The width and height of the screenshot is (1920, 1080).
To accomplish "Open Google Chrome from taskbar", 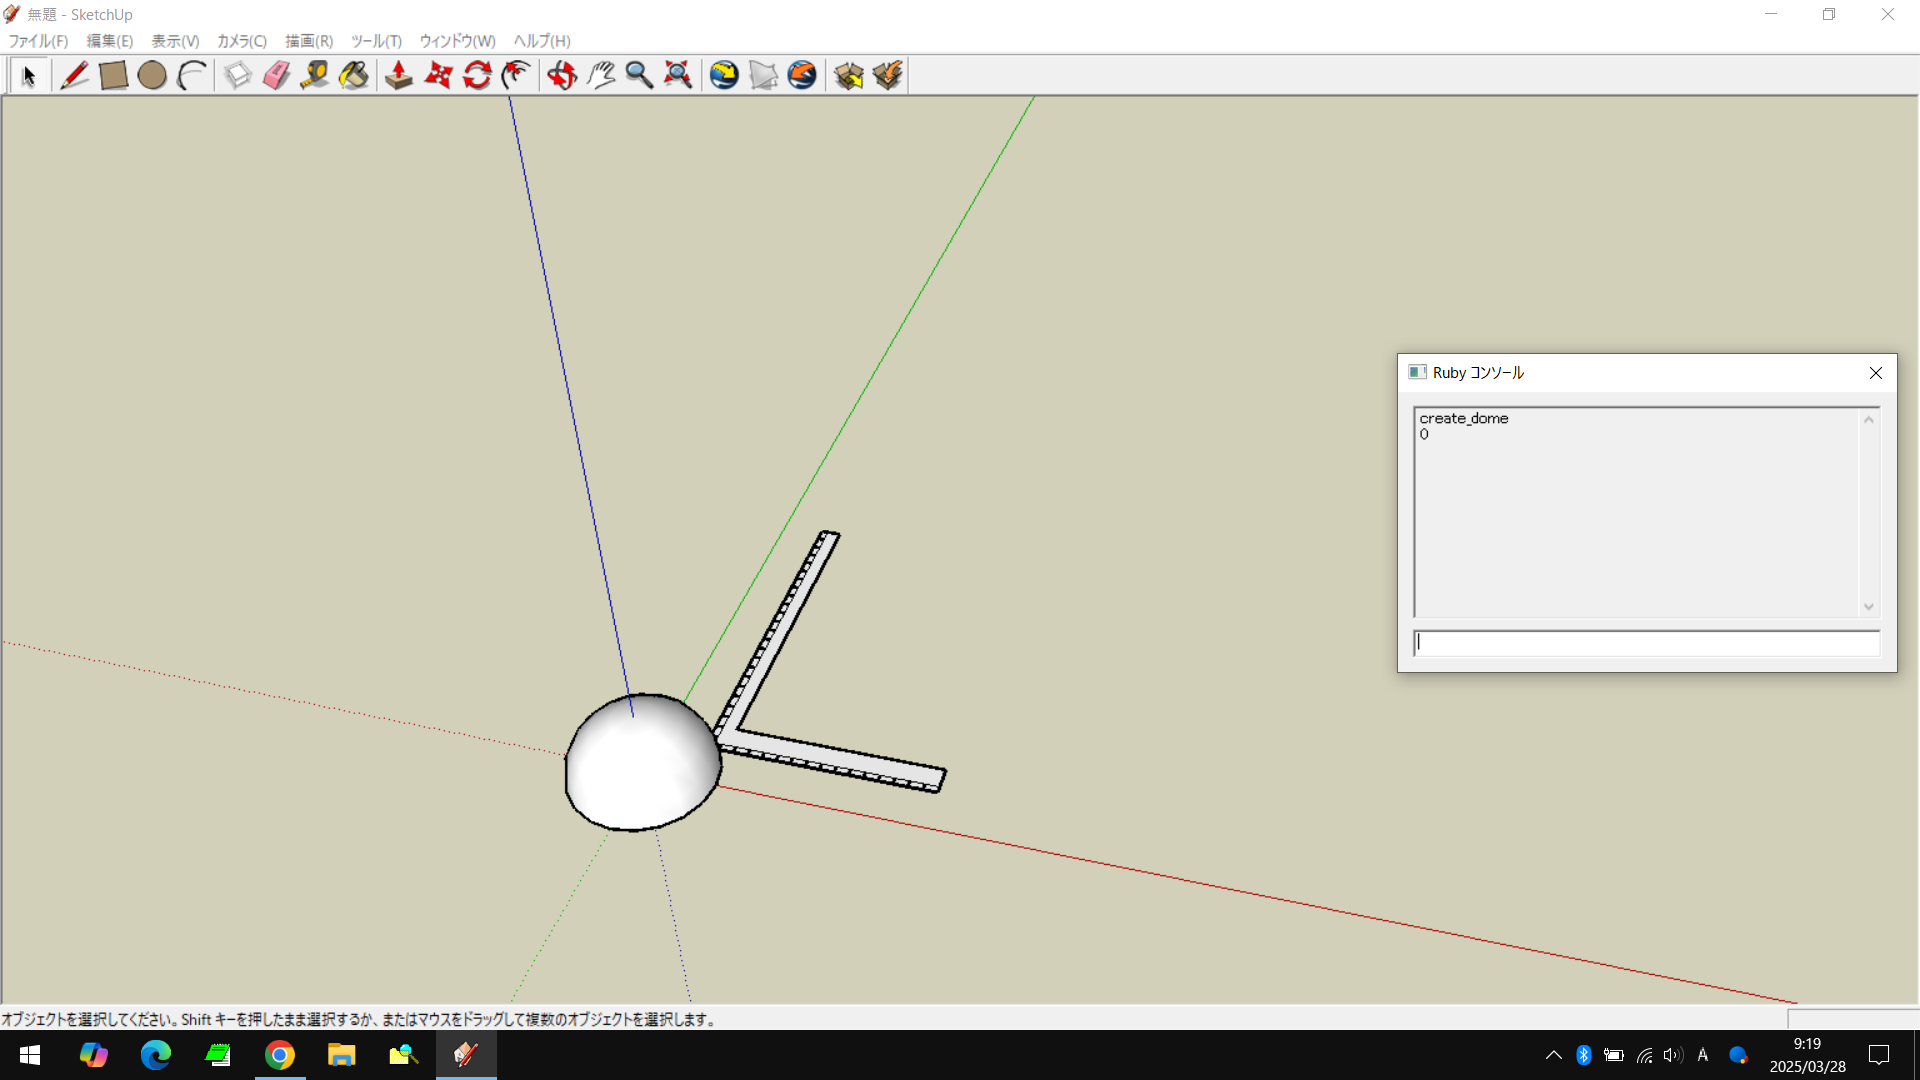I will click(280, 1055).
